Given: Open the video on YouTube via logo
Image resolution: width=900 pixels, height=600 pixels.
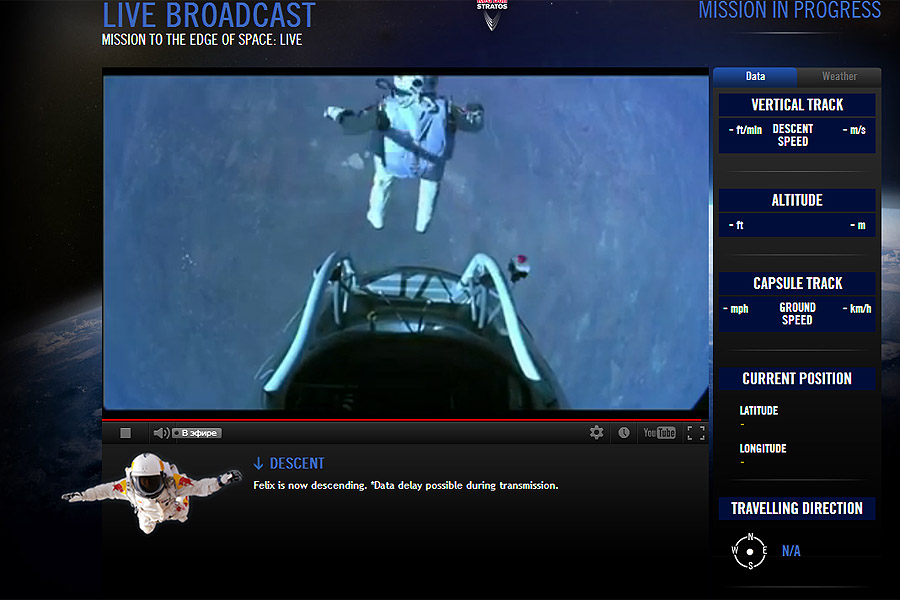Looking at the screenshot, I should [x=659, y=432].
